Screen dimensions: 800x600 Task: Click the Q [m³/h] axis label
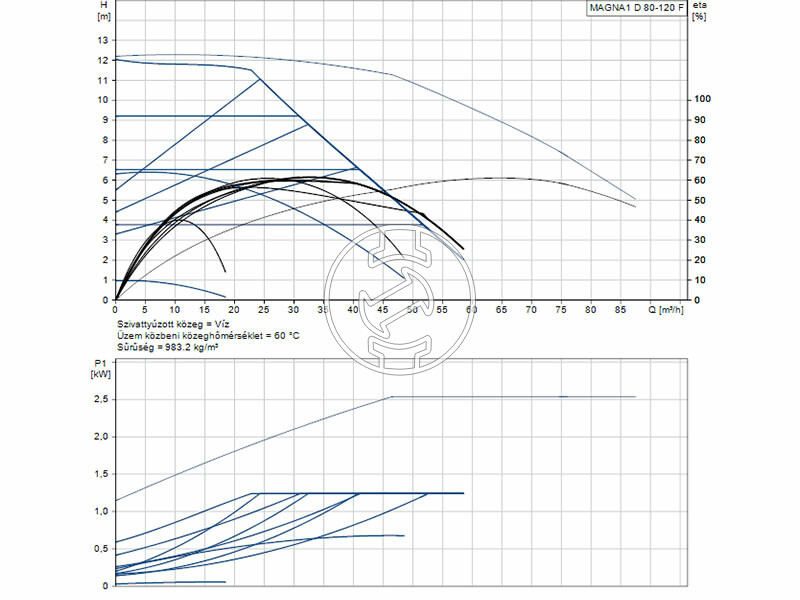click(667, 309)
